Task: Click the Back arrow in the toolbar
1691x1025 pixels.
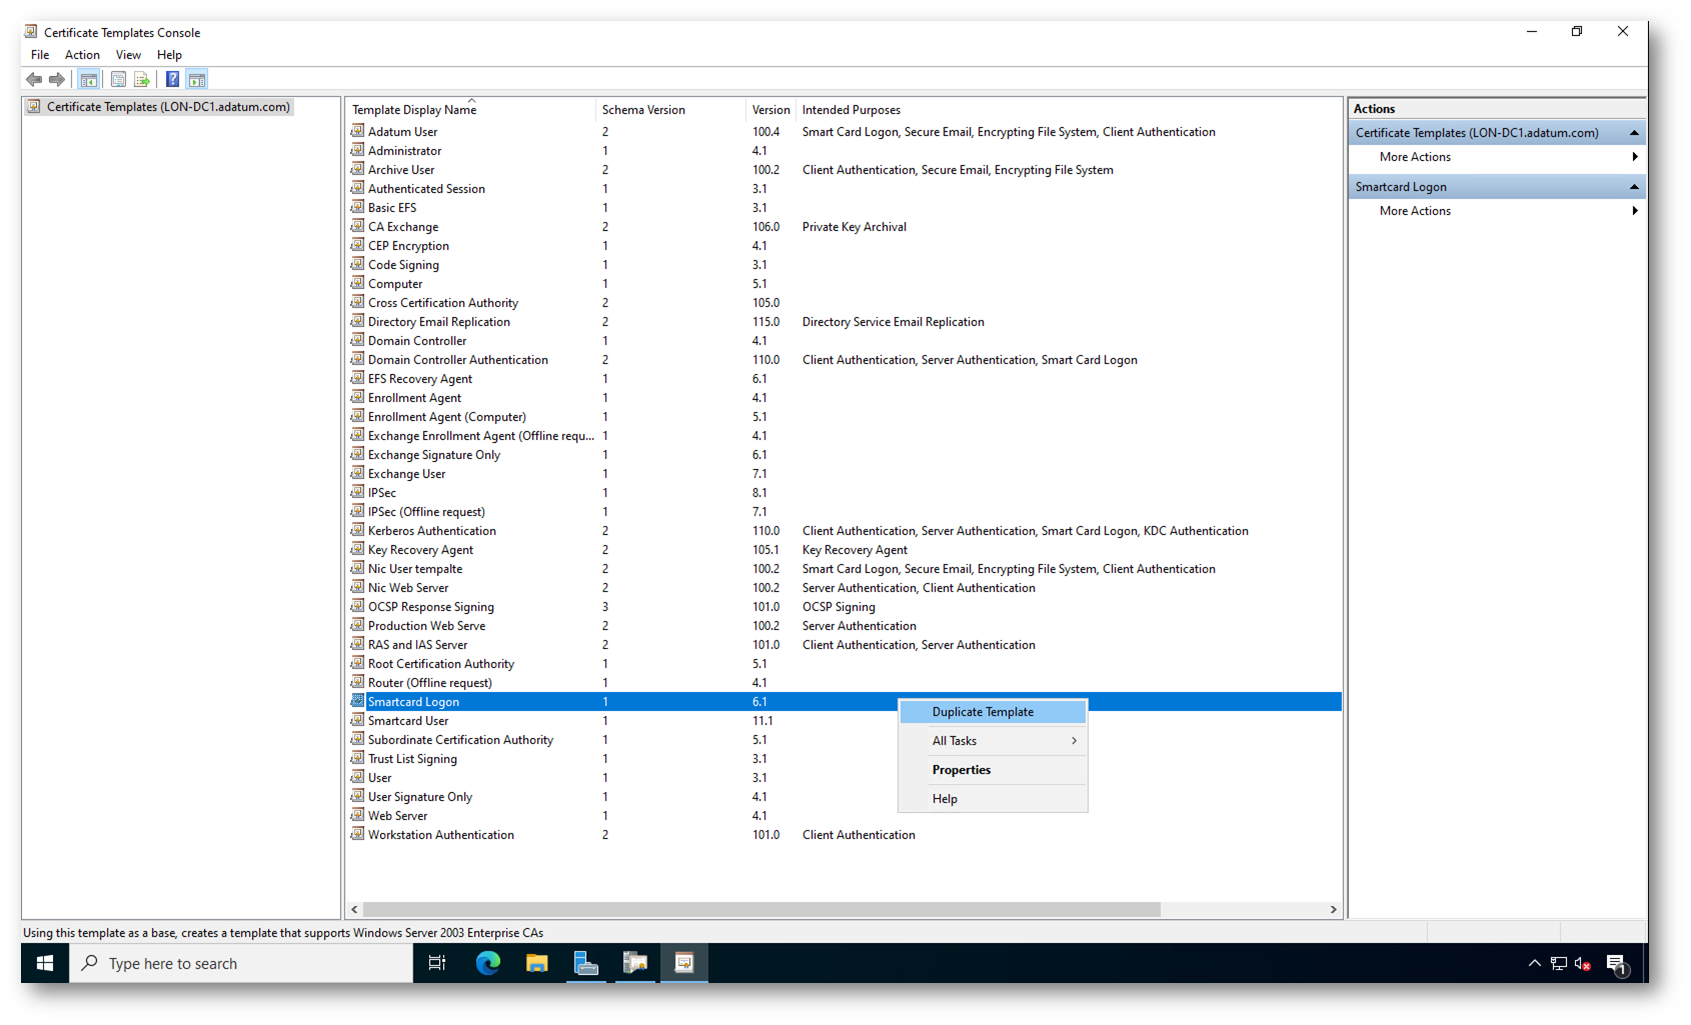Action: [x=34, y=80]
